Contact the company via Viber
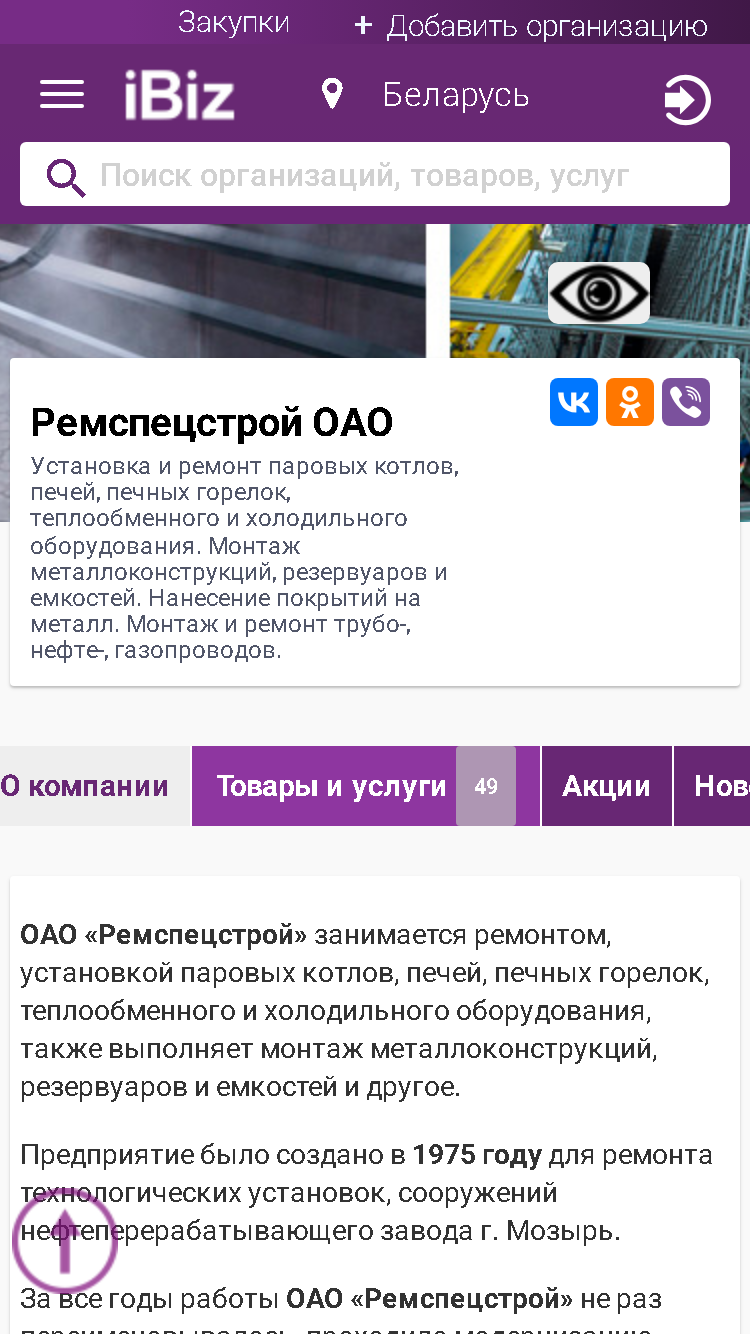Viewport: 750px width, 1334px height. click(686, 402)
